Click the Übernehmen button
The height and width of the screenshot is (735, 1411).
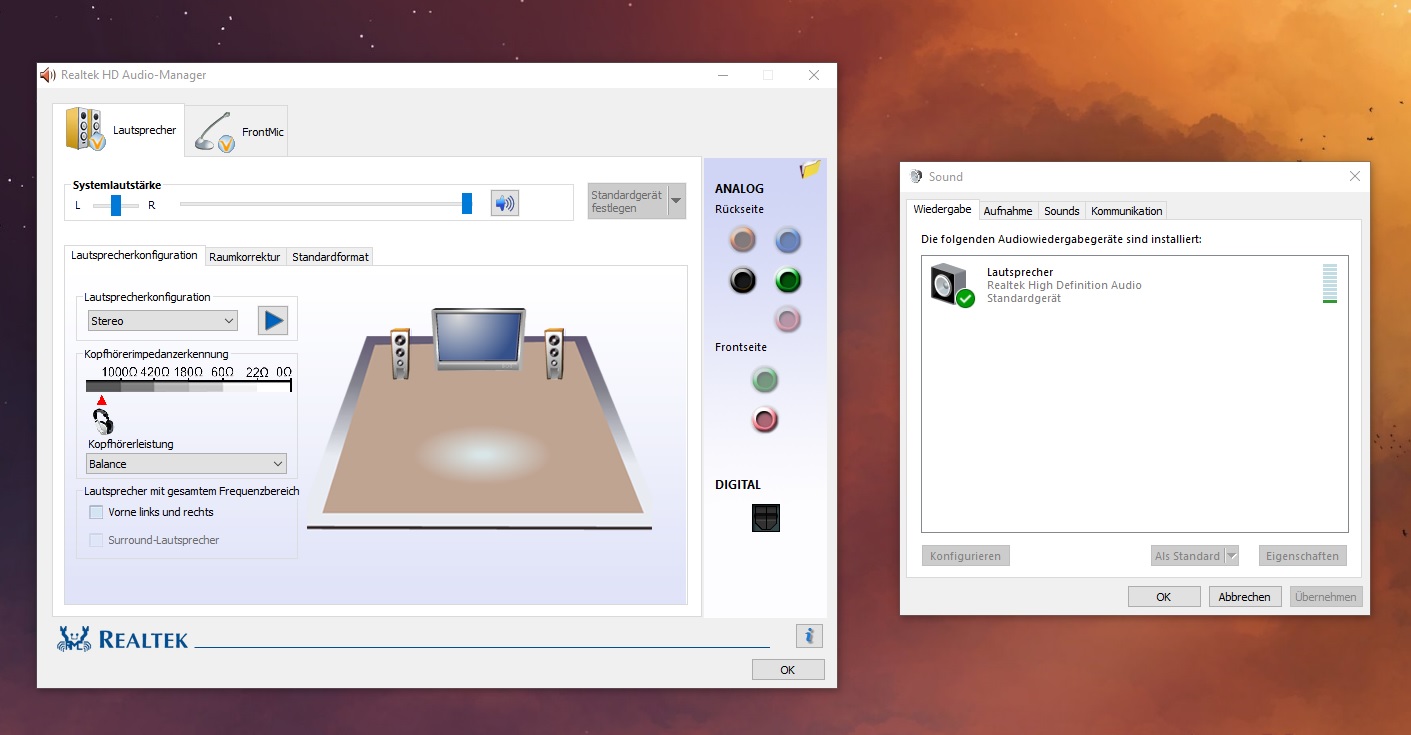tap(1326, 597)
